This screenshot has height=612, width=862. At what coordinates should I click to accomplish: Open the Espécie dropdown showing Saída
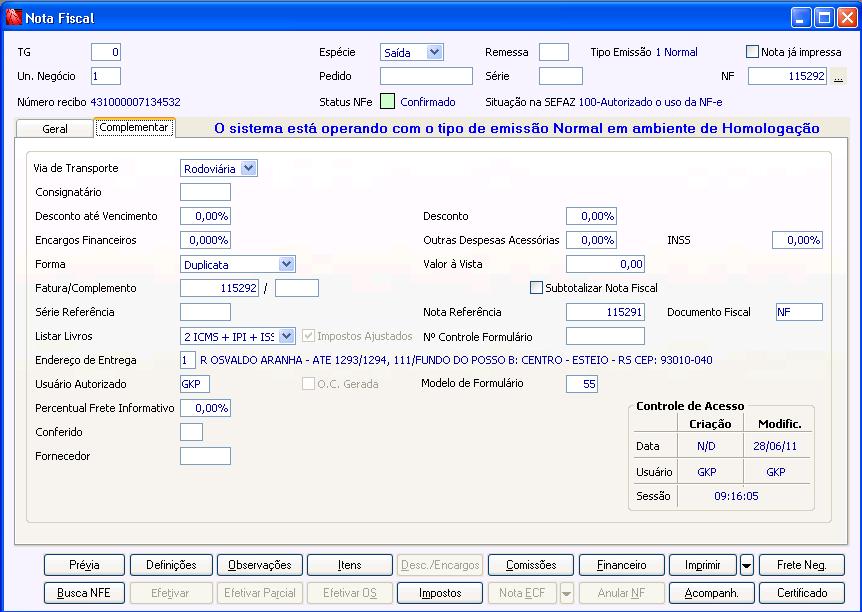412,52
